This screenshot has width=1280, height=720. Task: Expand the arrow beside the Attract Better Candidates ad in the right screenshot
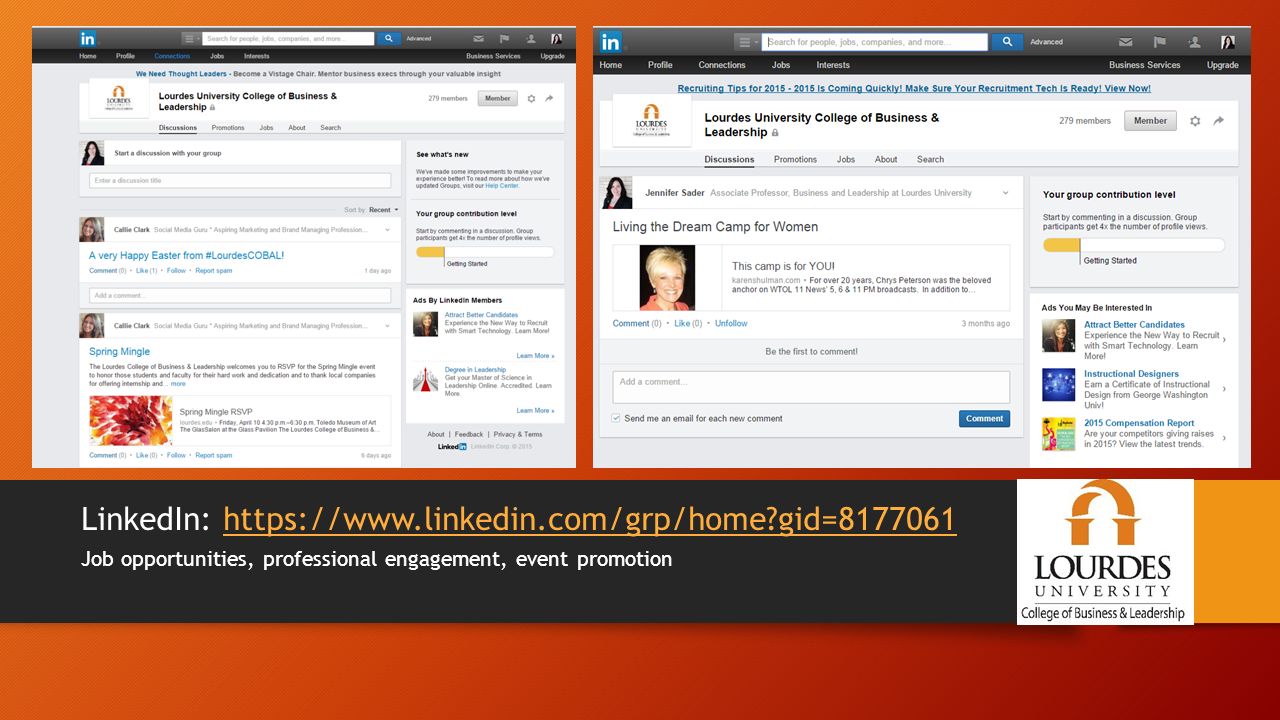1224,340
